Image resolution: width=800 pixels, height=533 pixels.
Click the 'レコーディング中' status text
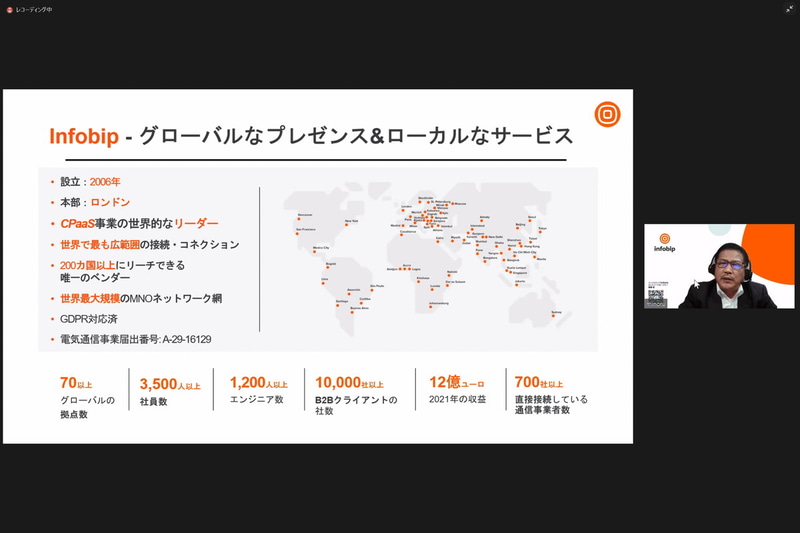coord(34,10)
